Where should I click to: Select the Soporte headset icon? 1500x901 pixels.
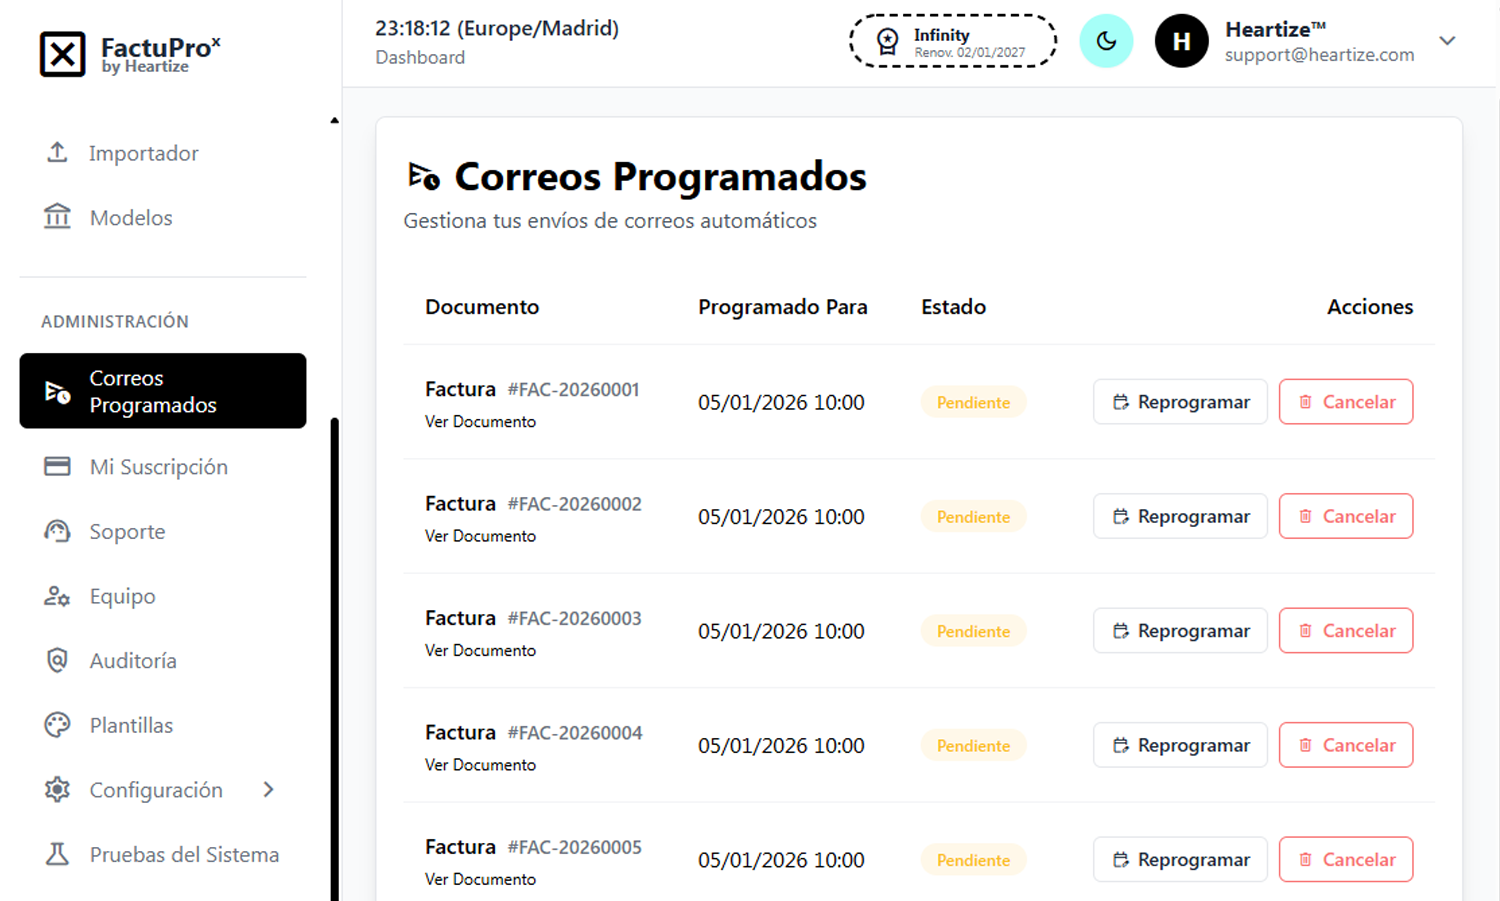click(x=58, y=531)
